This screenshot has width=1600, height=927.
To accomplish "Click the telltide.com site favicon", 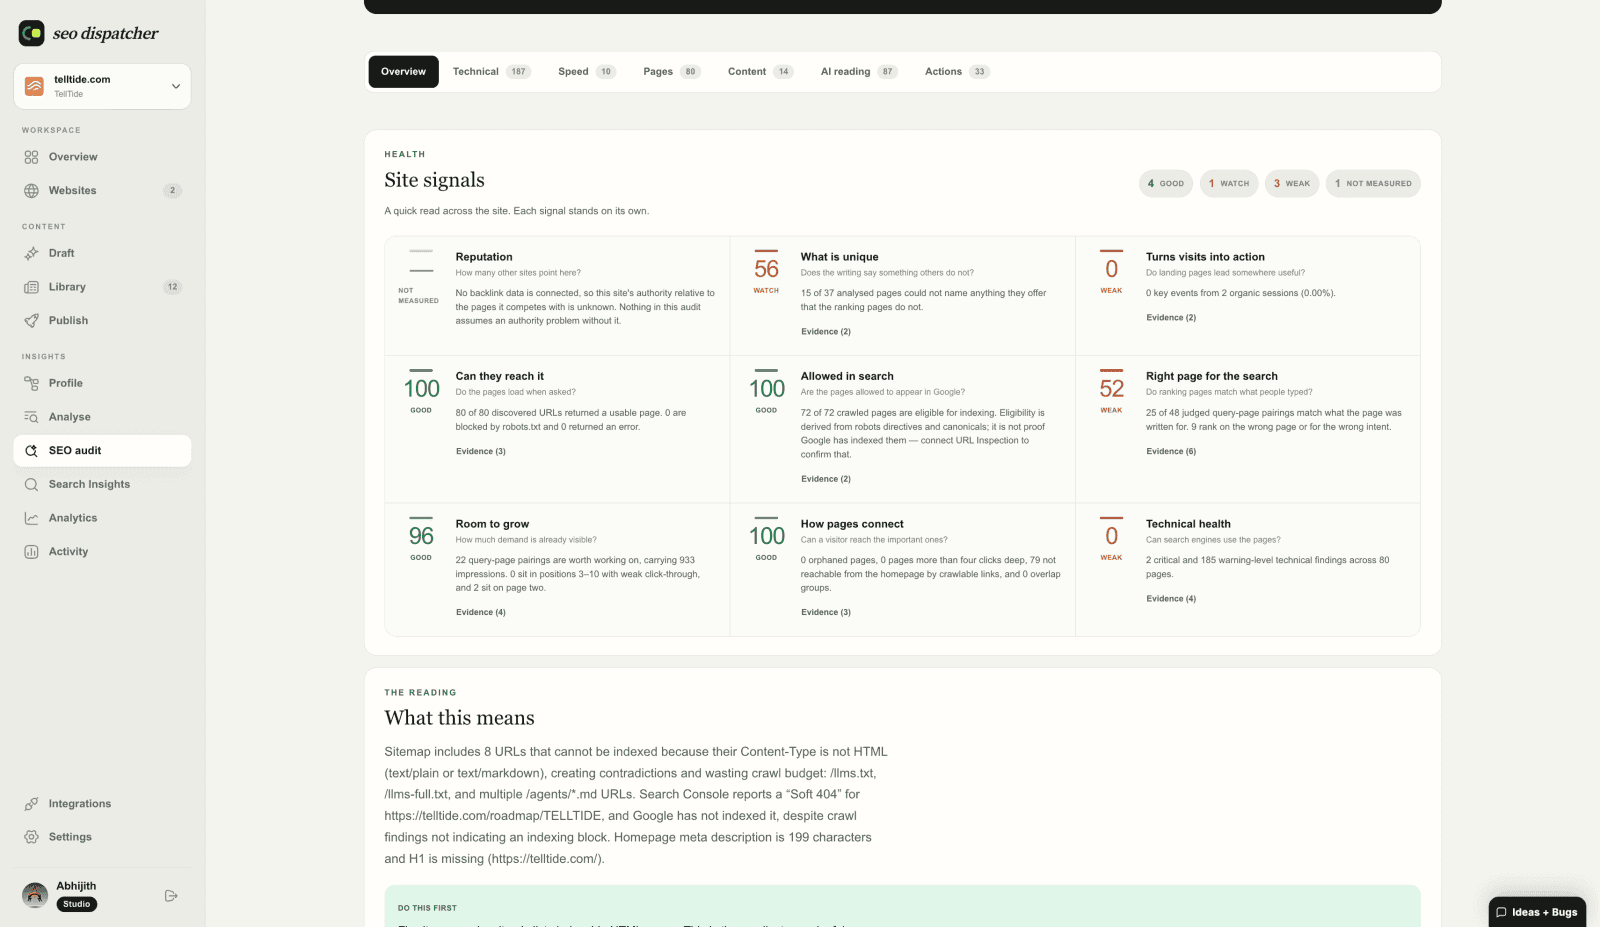I will [x=34, y=86].
